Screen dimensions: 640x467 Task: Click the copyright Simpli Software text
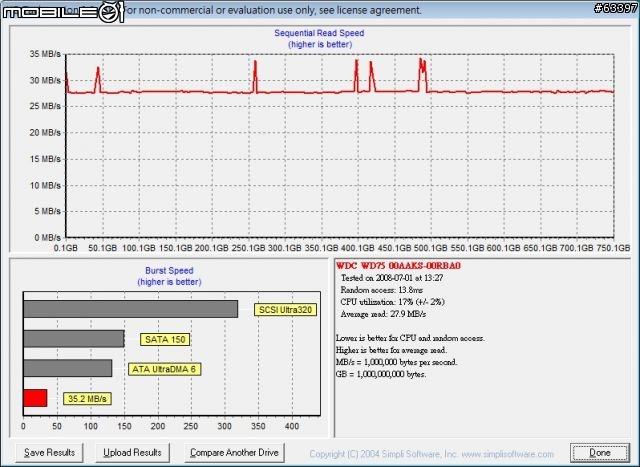point(431,454)
